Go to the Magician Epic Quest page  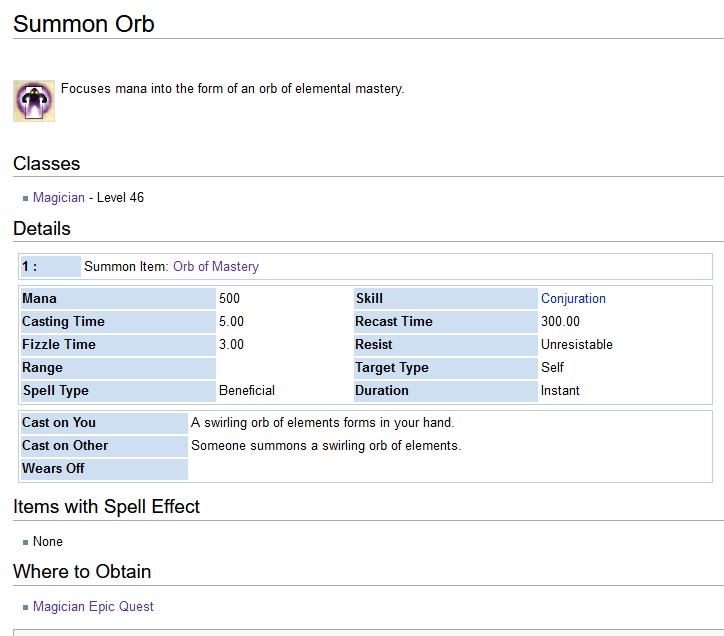[93, 607]
